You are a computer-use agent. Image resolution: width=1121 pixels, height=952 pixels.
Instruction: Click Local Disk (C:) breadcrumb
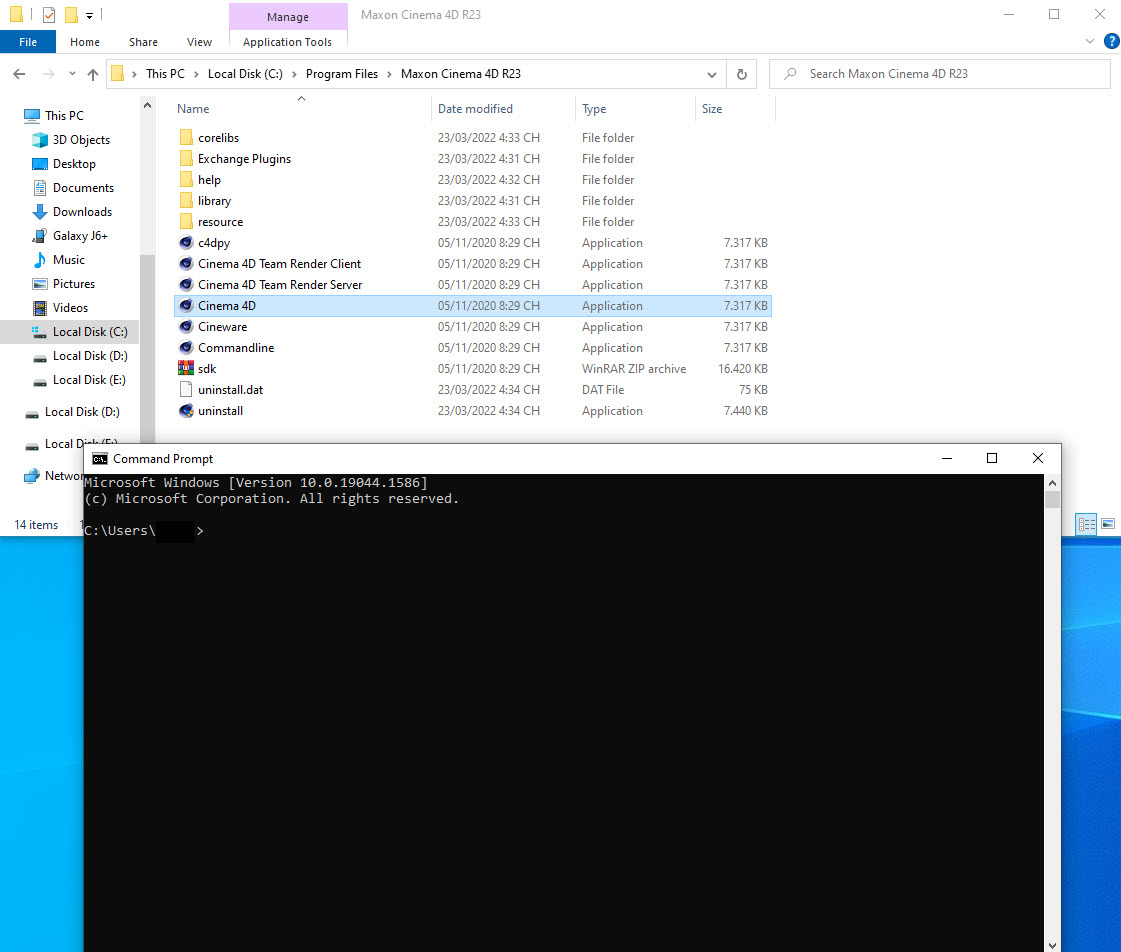click(245, 74)
